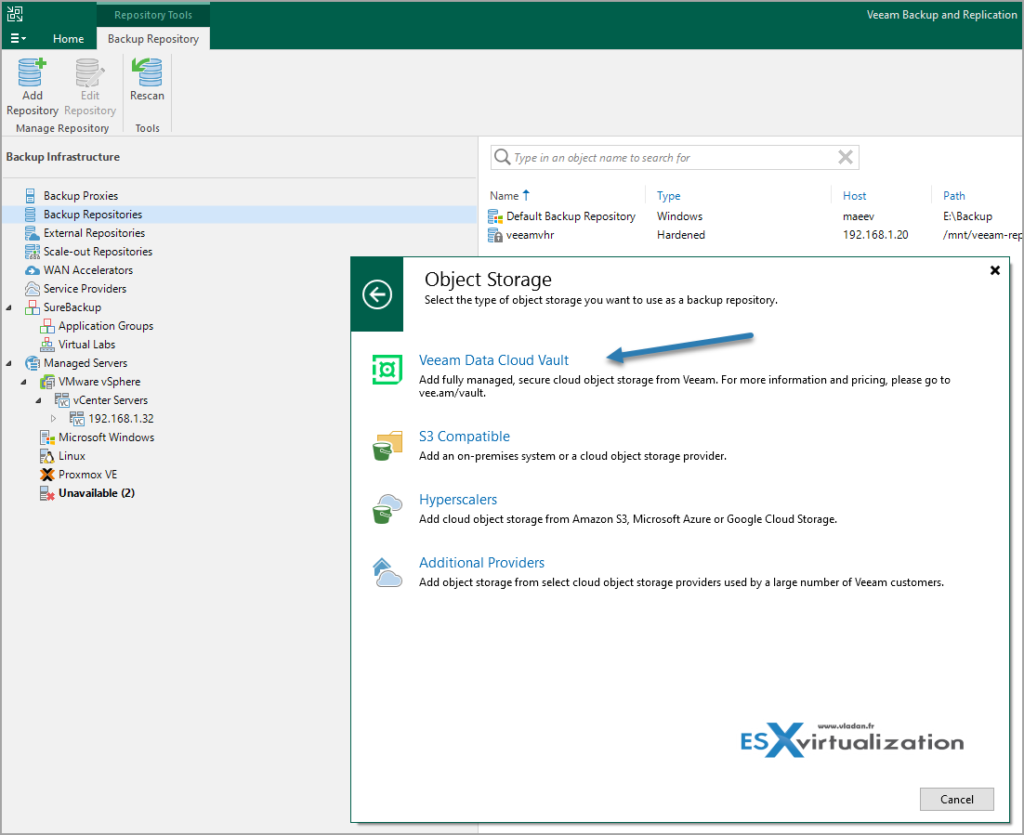Collapse the SureBackup tree node
This screenshot has height=835, width=1024.
coord(8,307)
